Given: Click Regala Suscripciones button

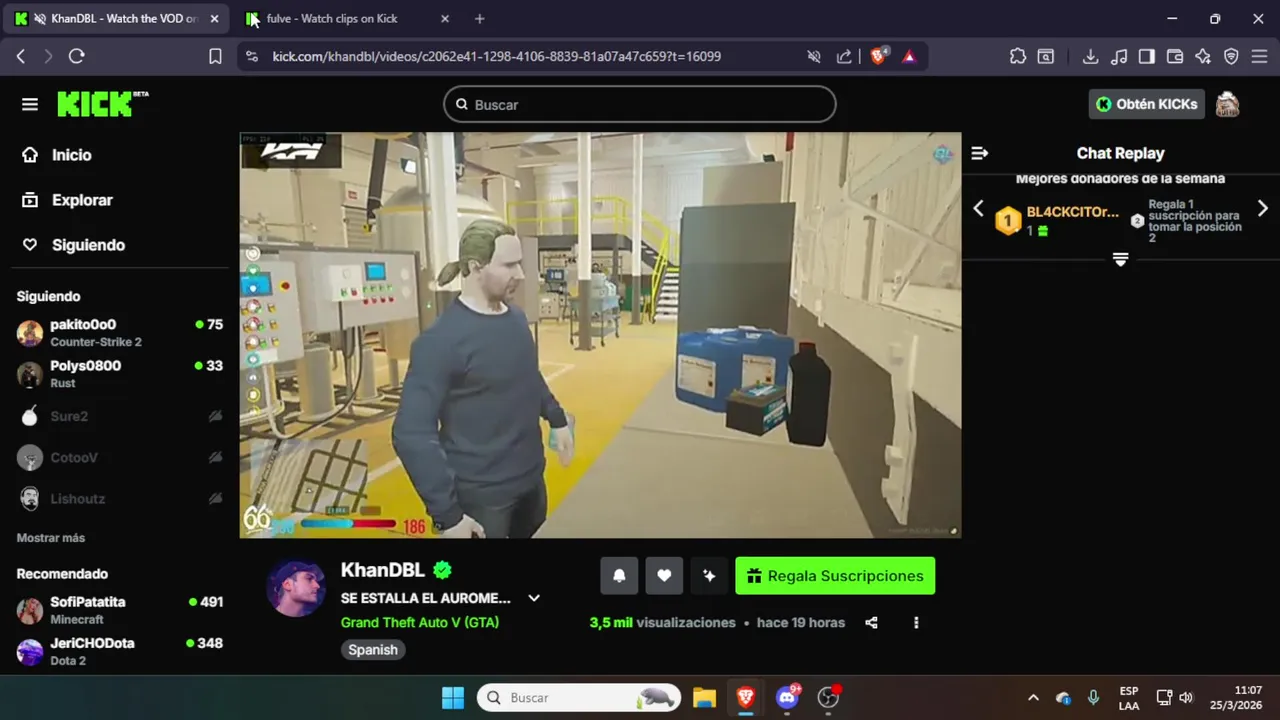Looking at the screenshot, I should click(x=835, y=576).
